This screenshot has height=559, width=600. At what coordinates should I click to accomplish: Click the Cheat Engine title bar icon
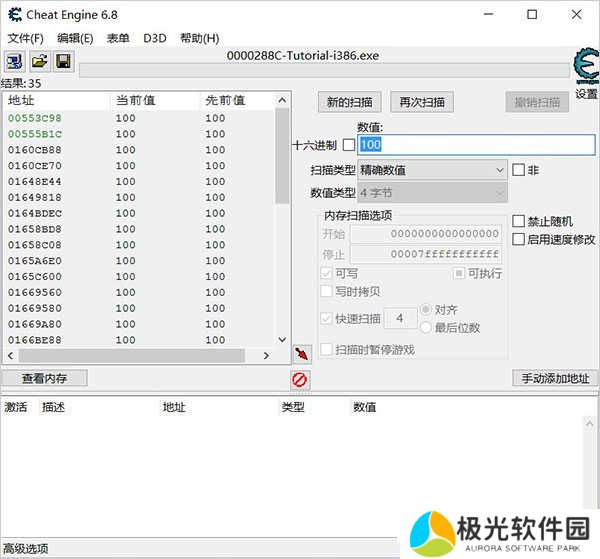[15, 15]
